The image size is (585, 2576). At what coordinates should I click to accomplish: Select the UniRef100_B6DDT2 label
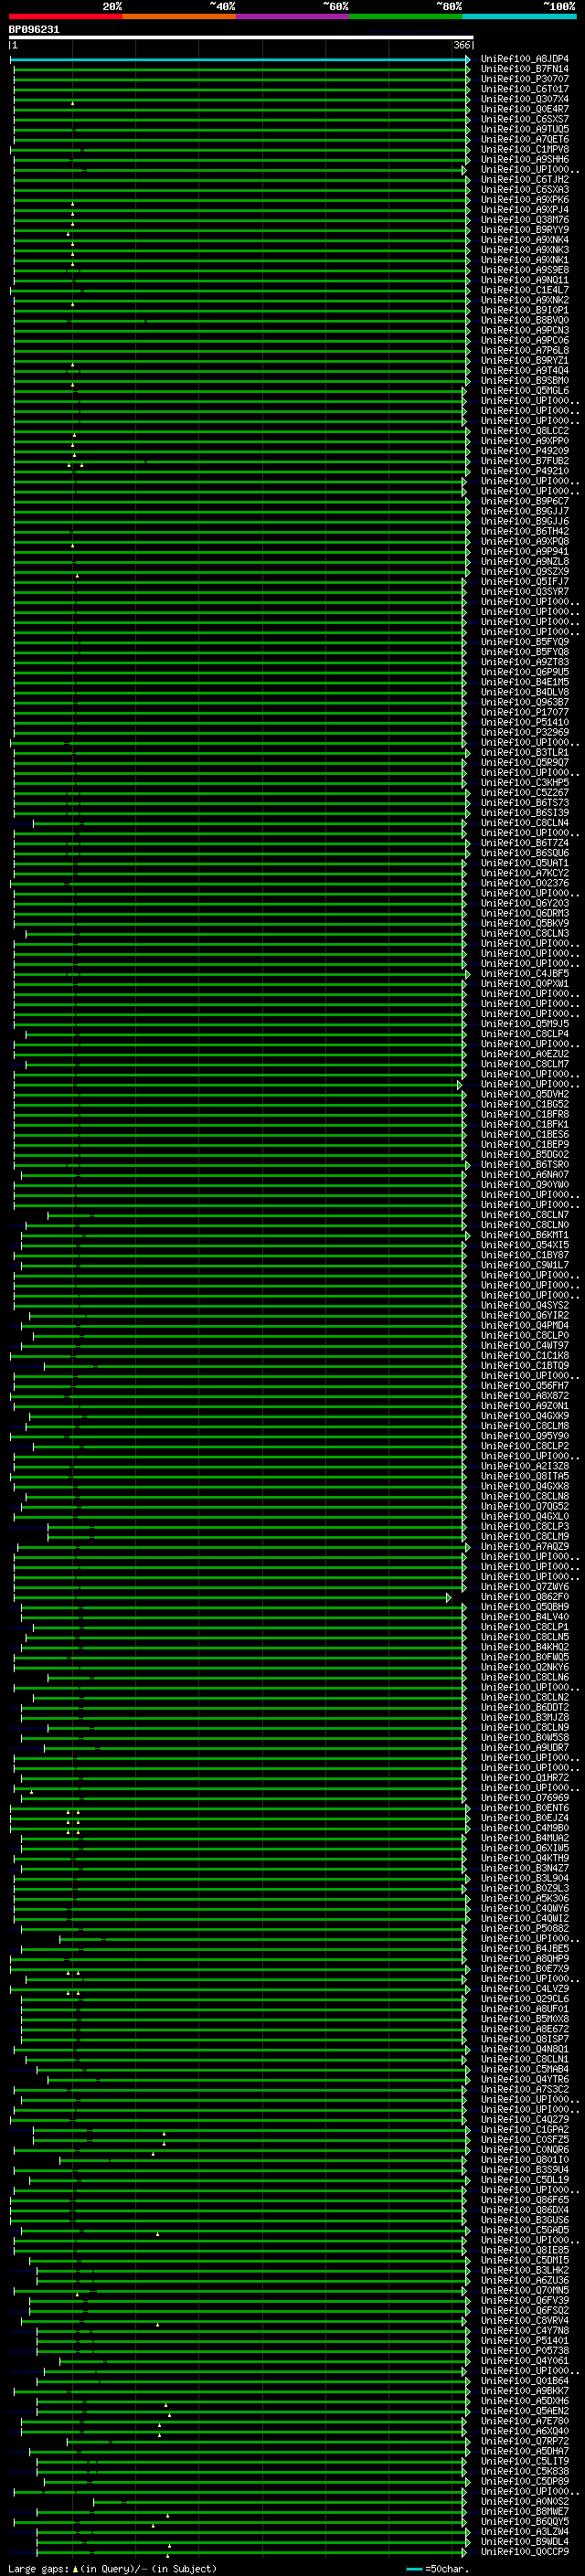(x=524, y=1707)
